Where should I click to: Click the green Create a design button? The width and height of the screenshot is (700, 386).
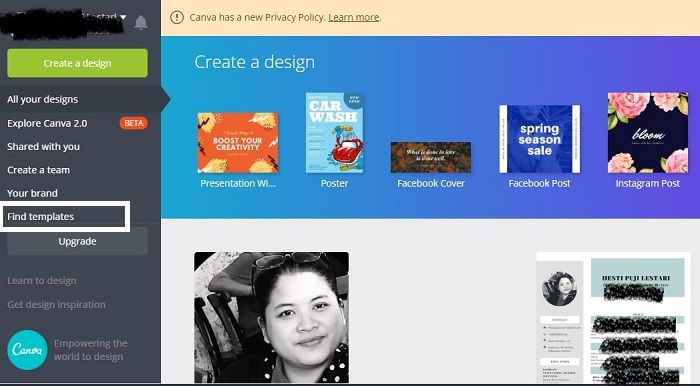coord(77,63)
